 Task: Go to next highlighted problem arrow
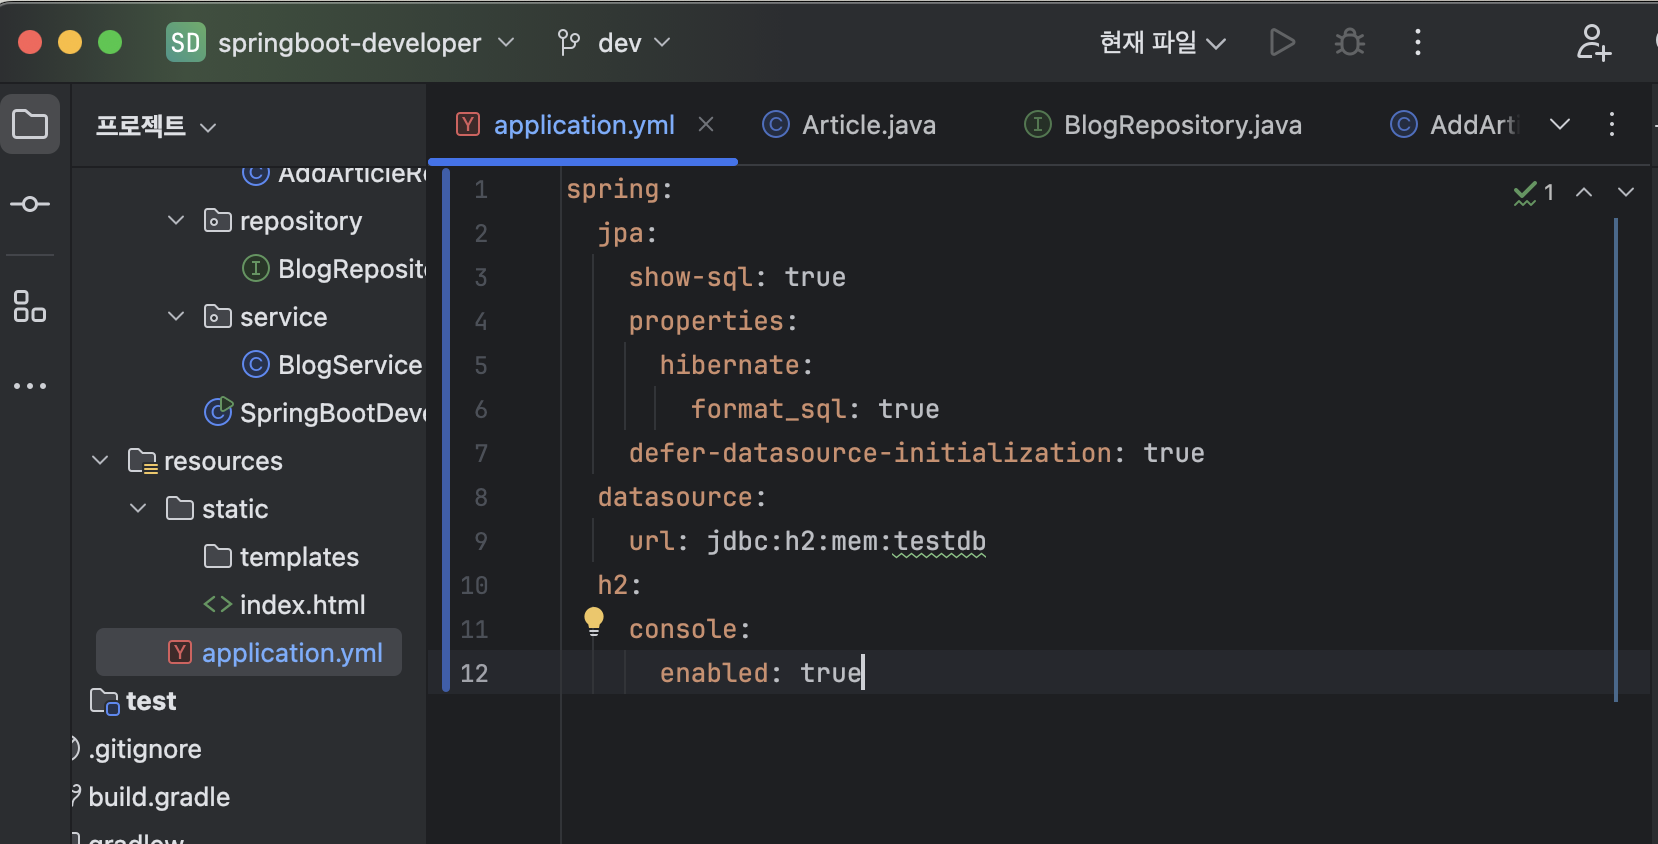(x=1626, y=192)
